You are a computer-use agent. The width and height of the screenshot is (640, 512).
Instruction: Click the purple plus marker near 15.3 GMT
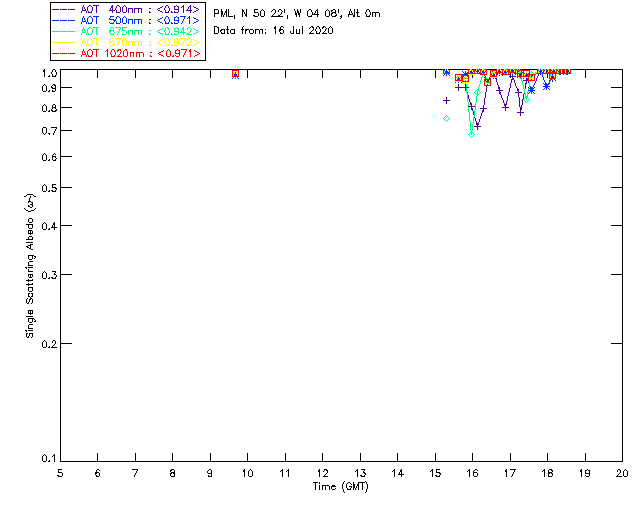tap(446, 100)
